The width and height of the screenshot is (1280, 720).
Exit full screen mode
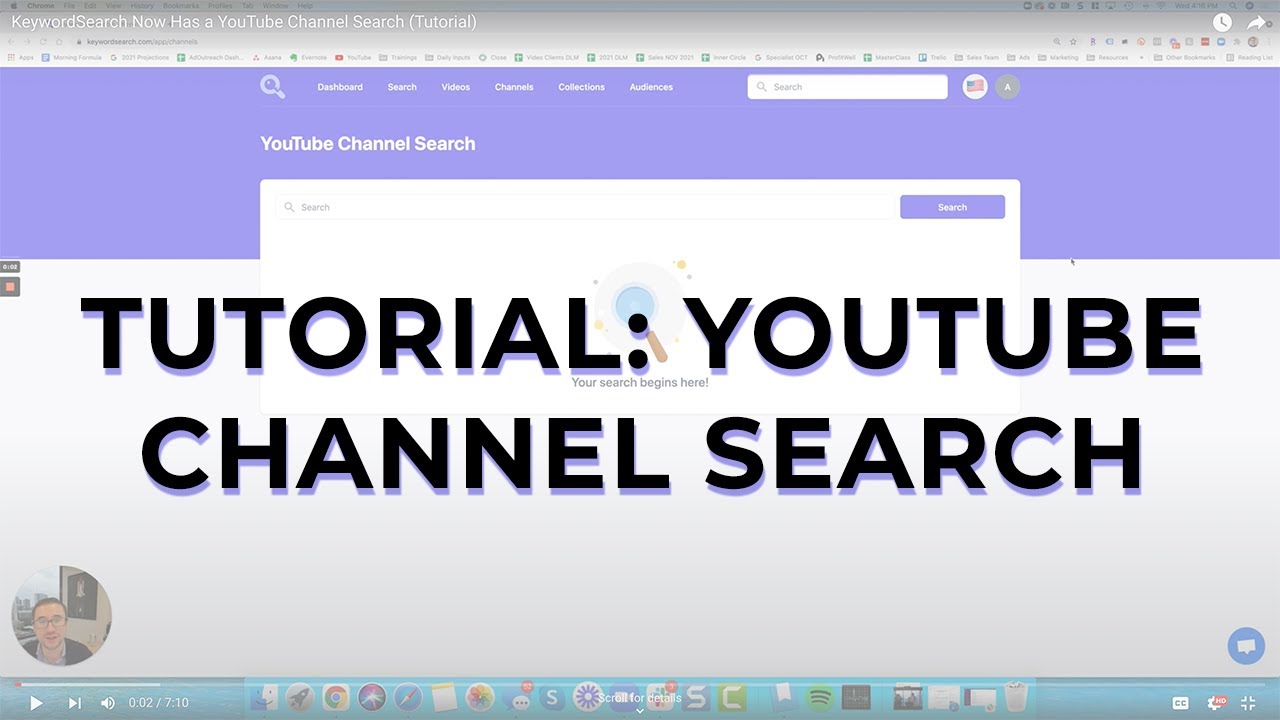click(x=1248, y=703)
